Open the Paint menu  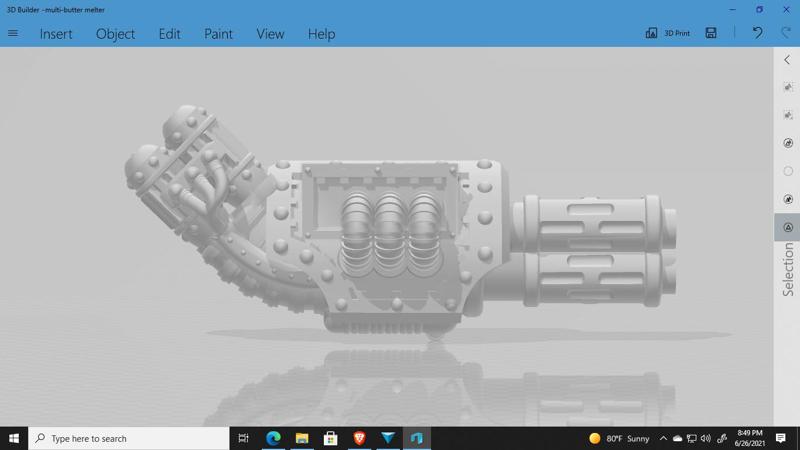(218, 34)
